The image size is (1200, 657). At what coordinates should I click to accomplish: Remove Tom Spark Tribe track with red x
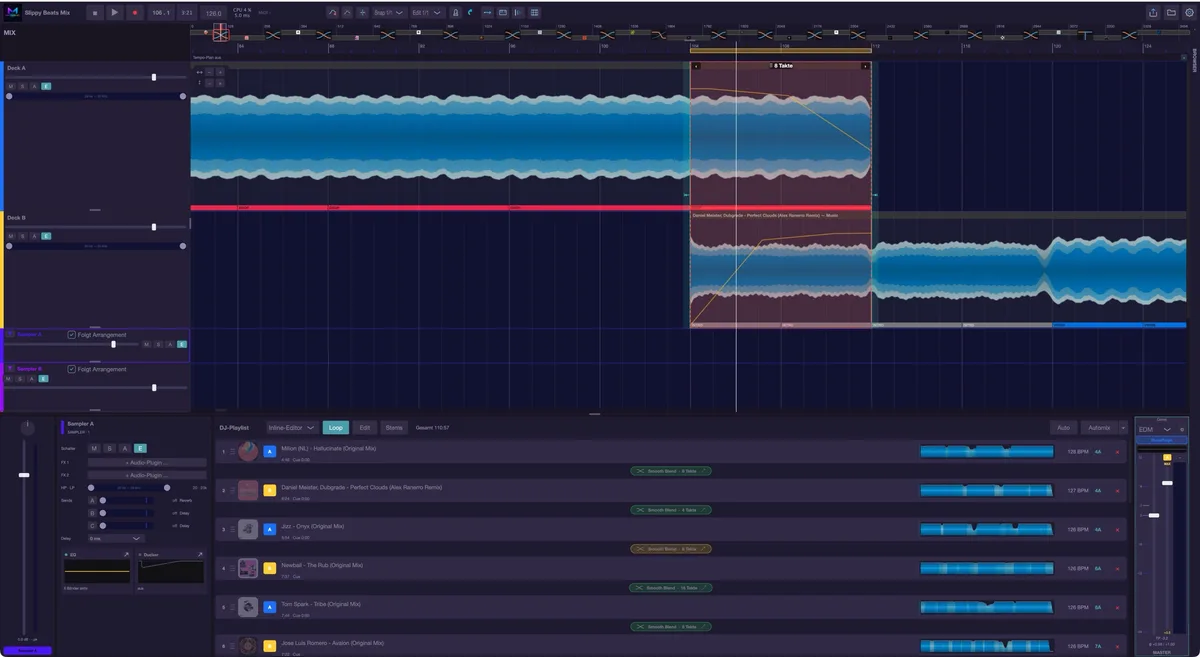point(1117,608)
